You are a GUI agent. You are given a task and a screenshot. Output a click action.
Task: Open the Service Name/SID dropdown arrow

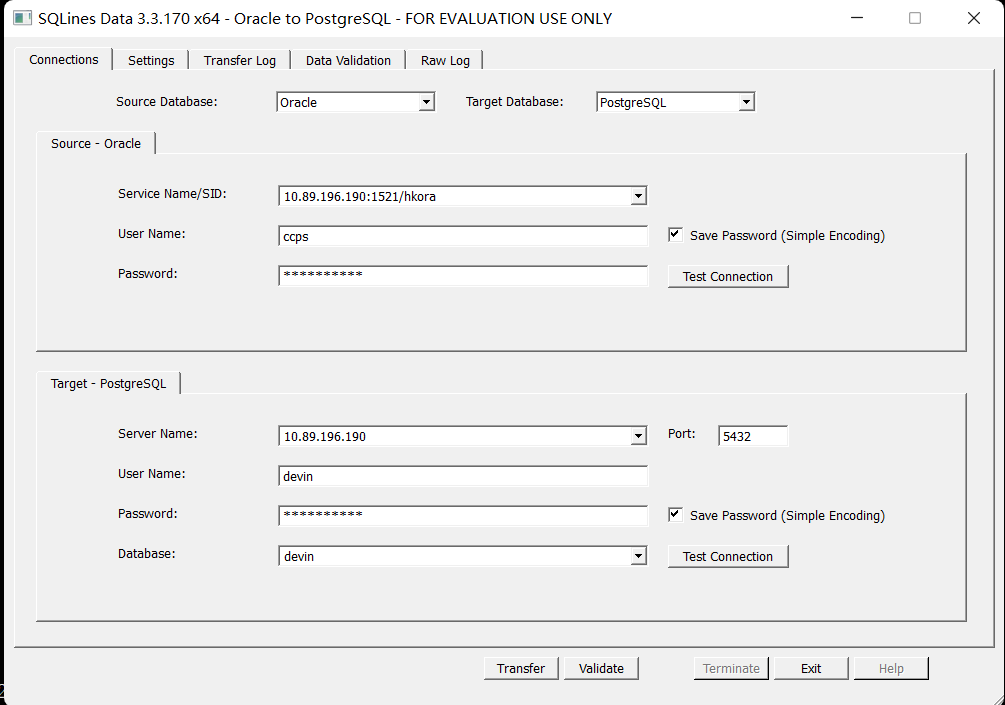tap(638, 196)
